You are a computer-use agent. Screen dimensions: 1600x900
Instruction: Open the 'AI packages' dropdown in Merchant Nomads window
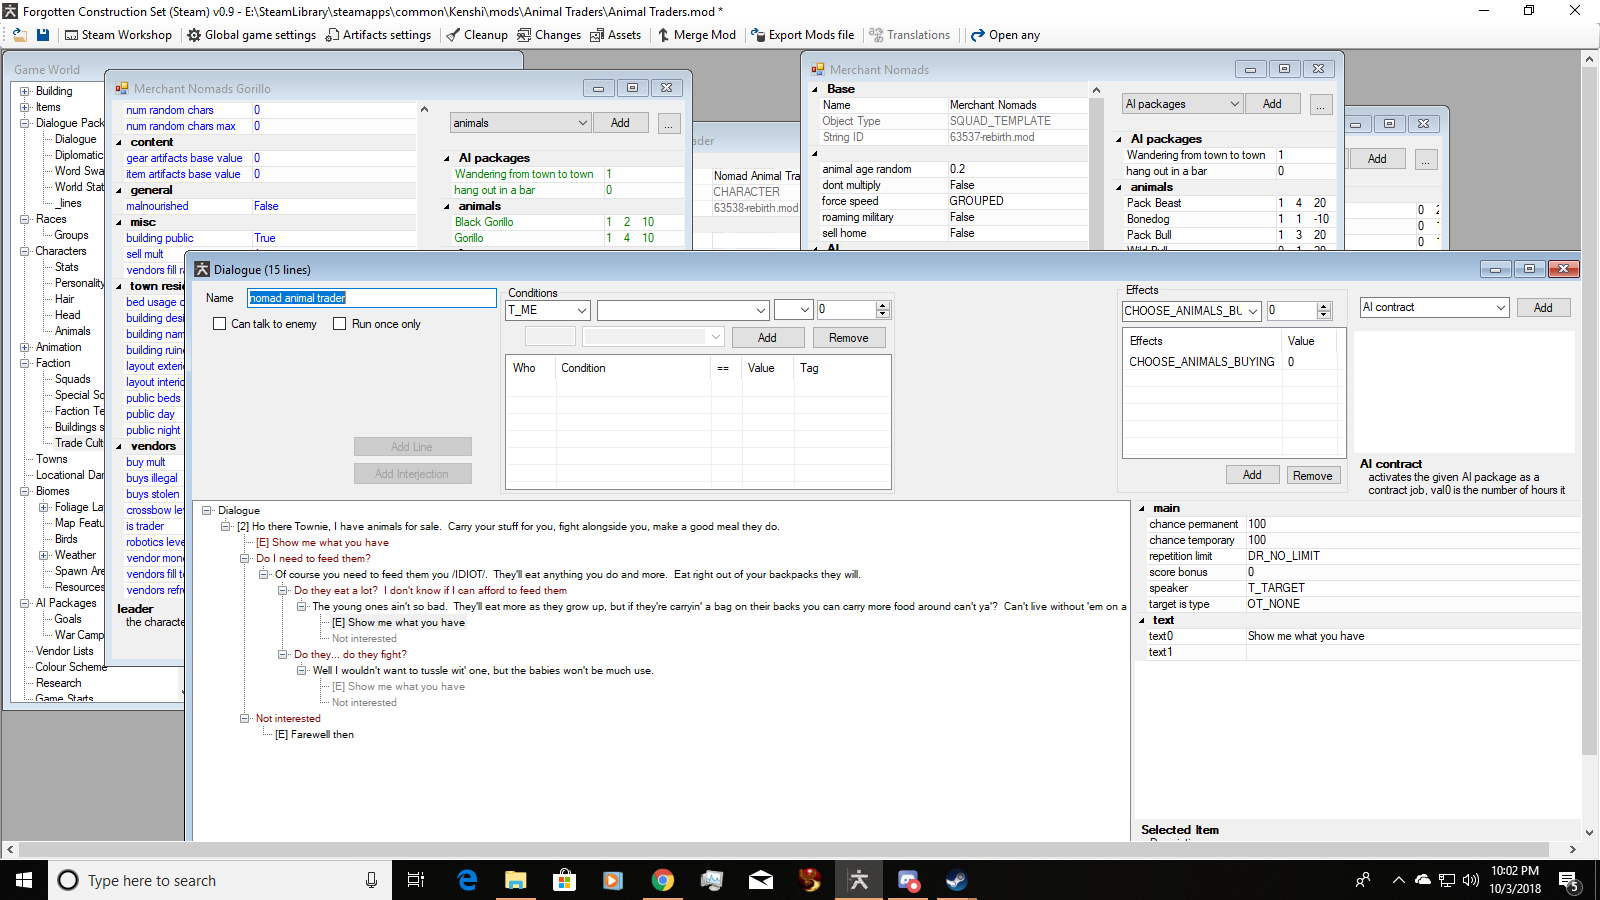point(1182,104)
